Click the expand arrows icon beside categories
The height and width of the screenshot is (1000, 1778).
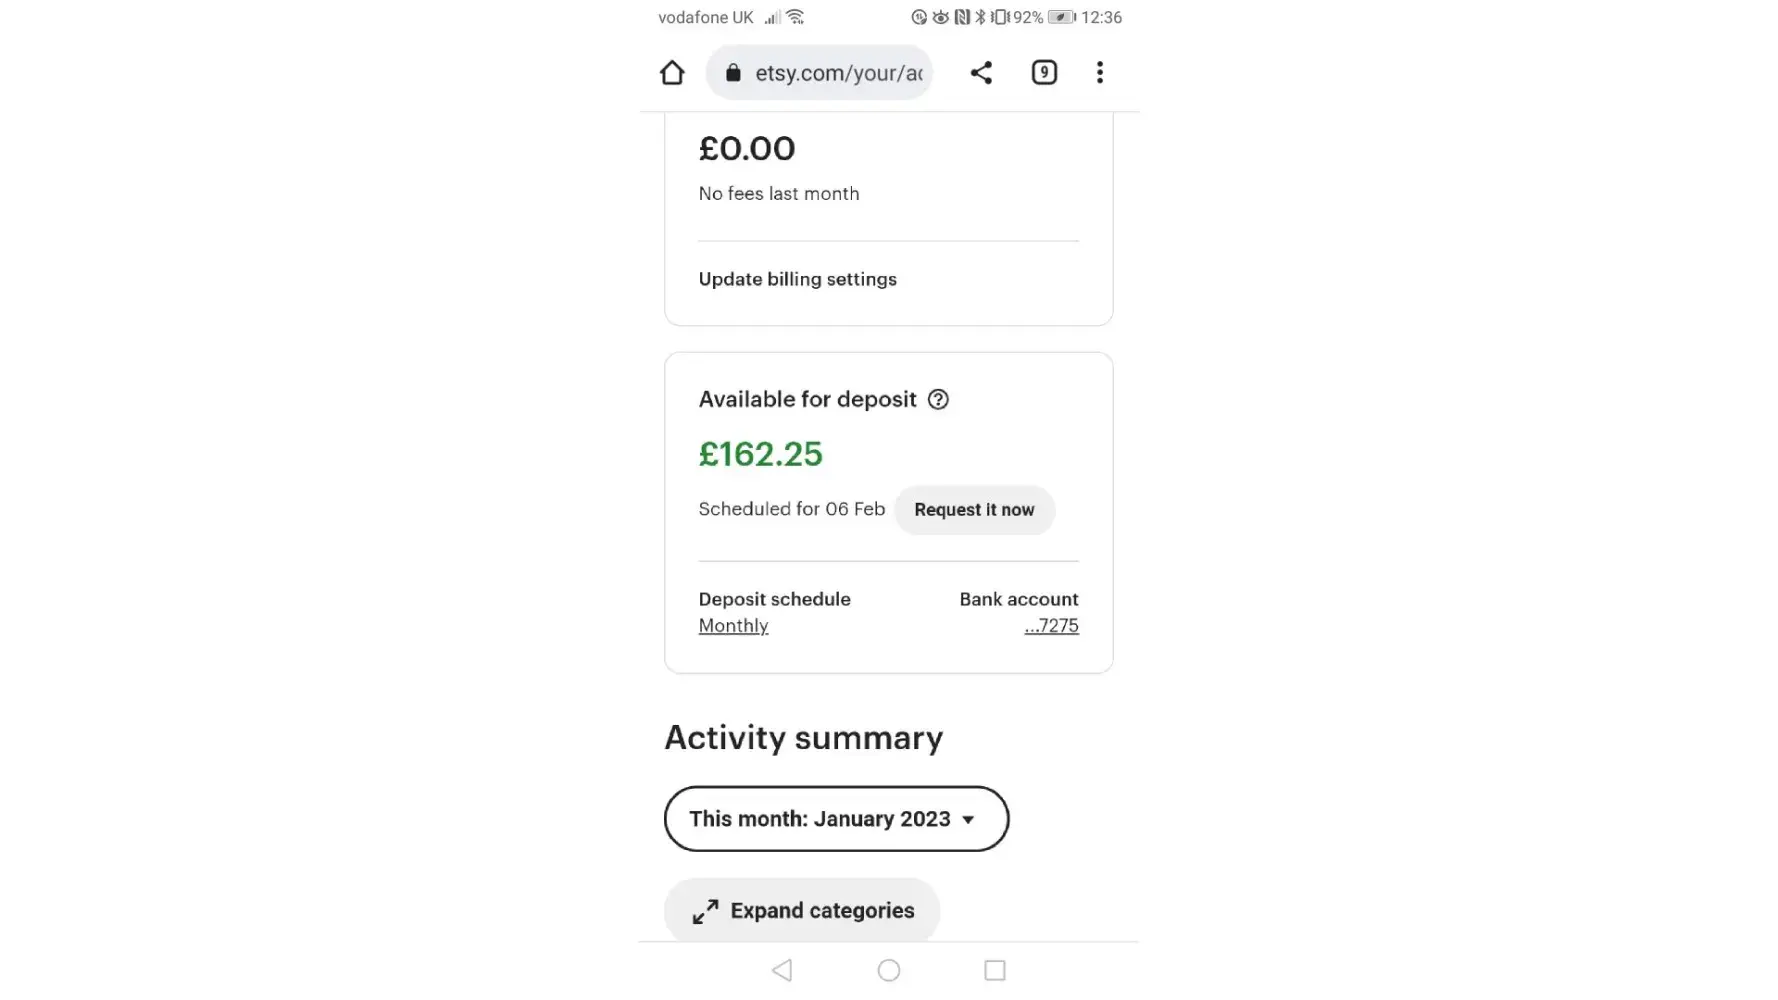pos(705,912)
